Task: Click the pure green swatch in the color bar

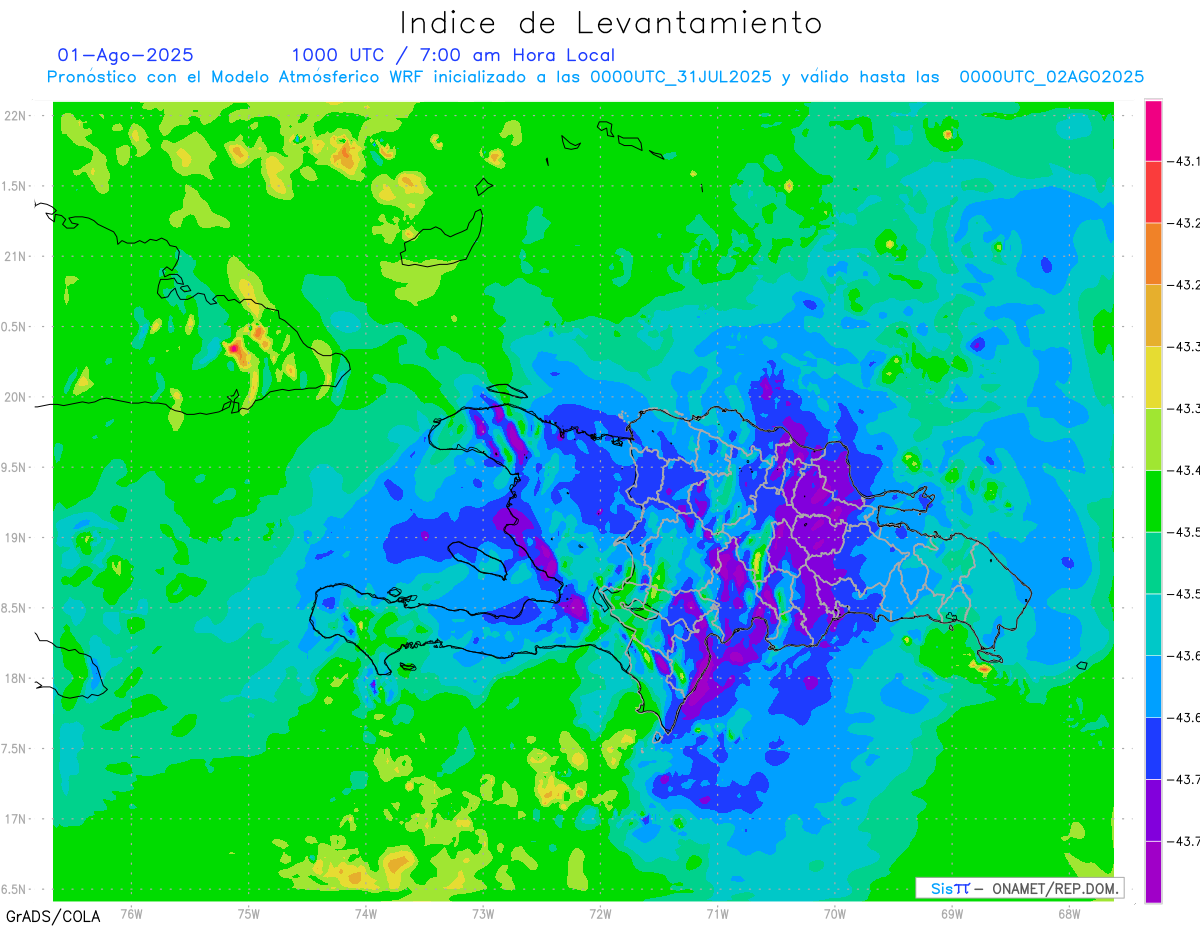Action: [x=1153, y=501]
